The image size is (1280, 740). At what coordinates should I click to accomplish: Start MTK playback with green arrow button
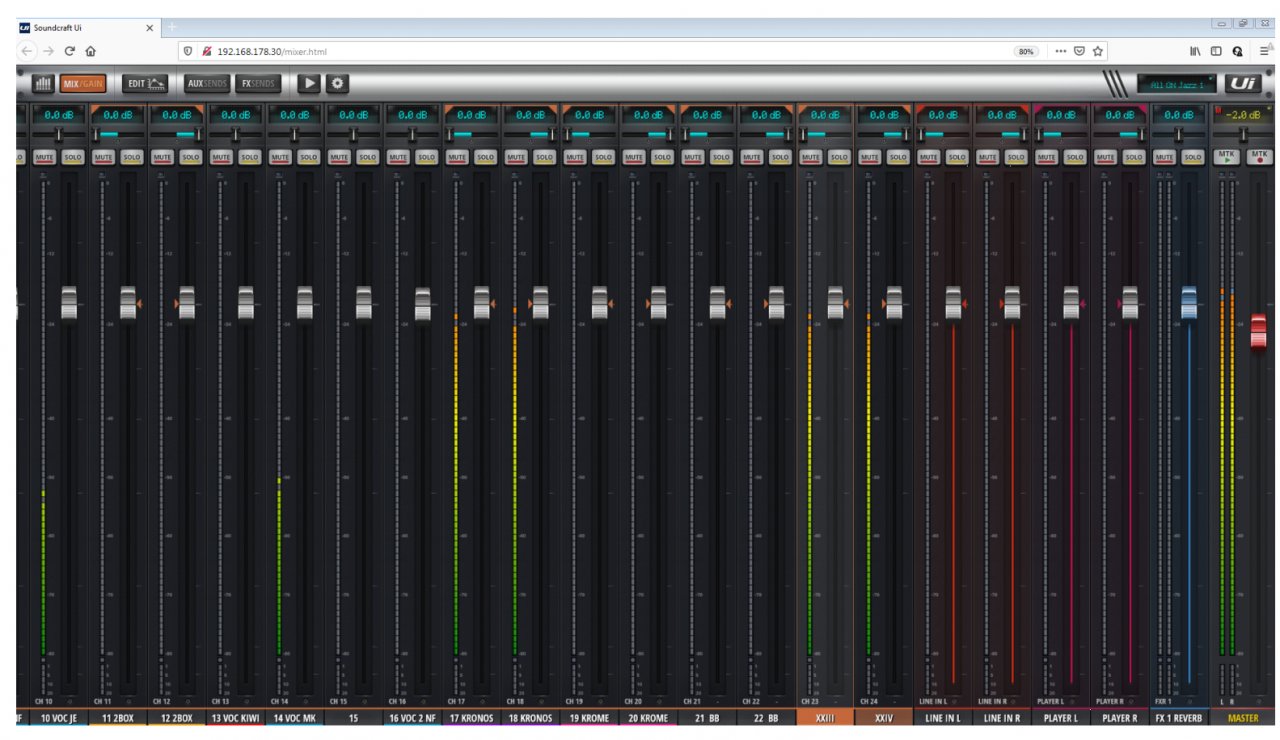[1226, 157]
